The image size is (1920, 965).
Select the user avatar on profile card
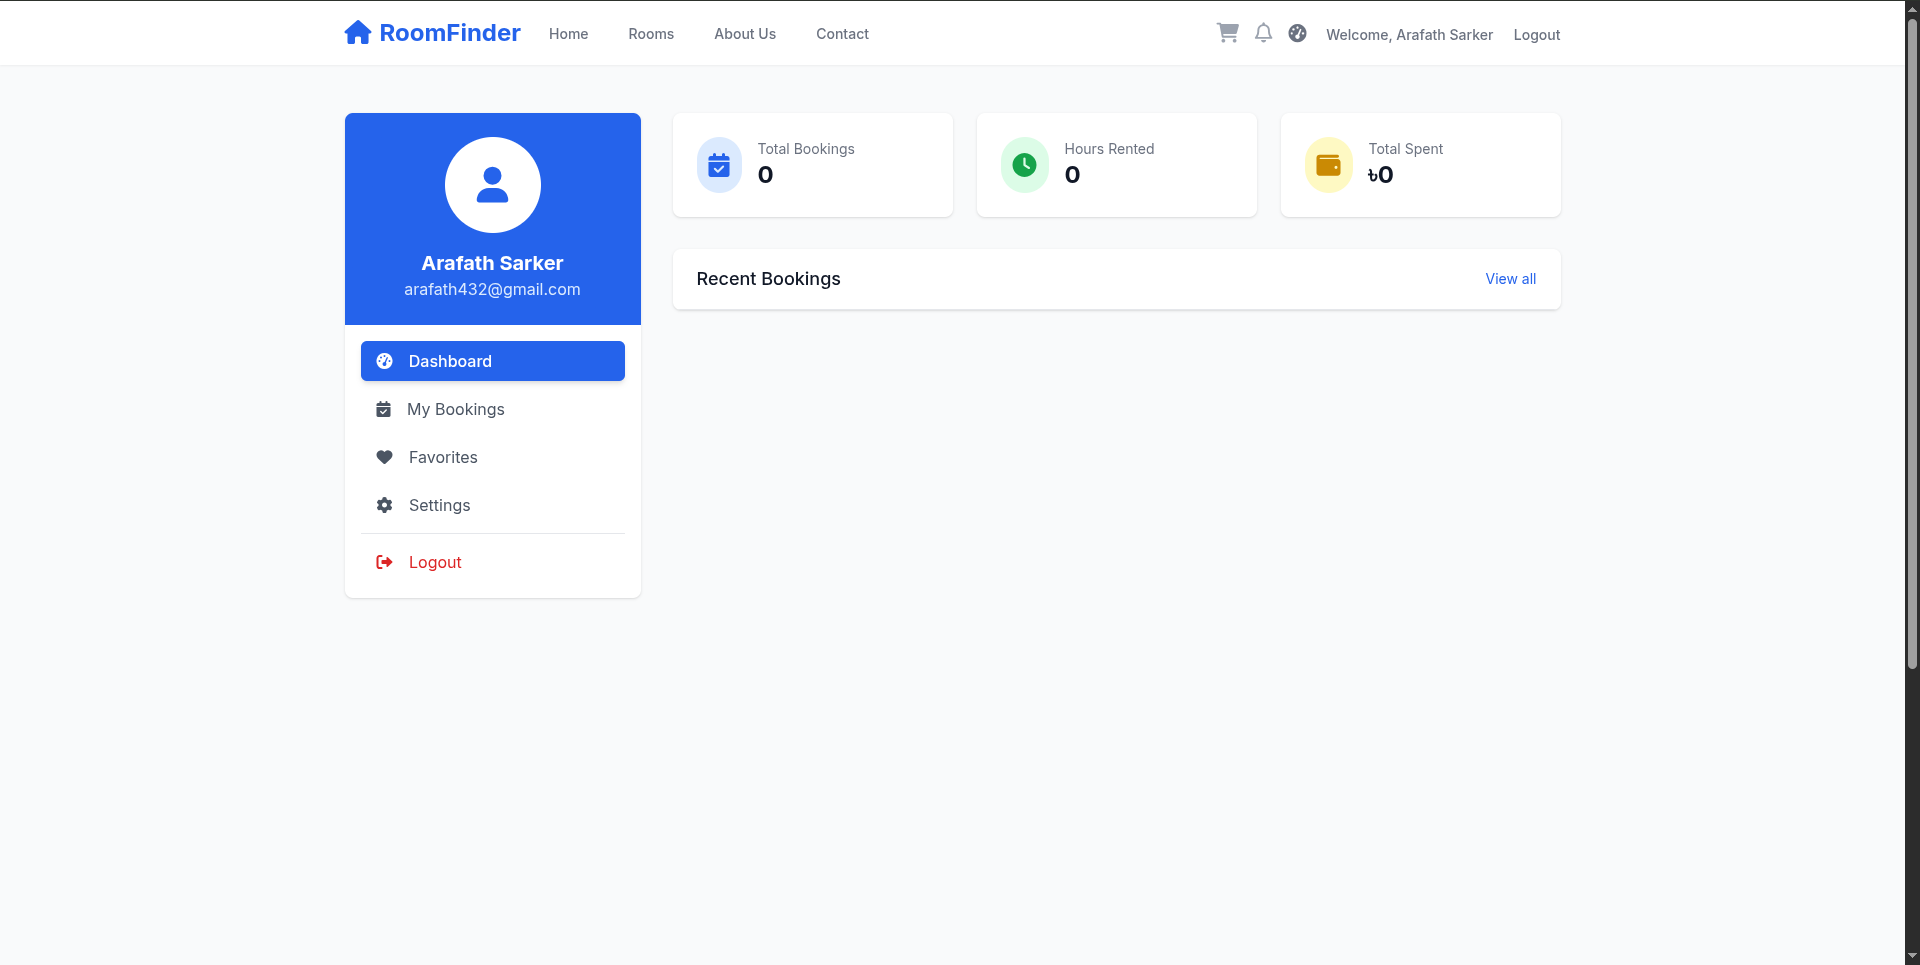click(x=492, y=185)
